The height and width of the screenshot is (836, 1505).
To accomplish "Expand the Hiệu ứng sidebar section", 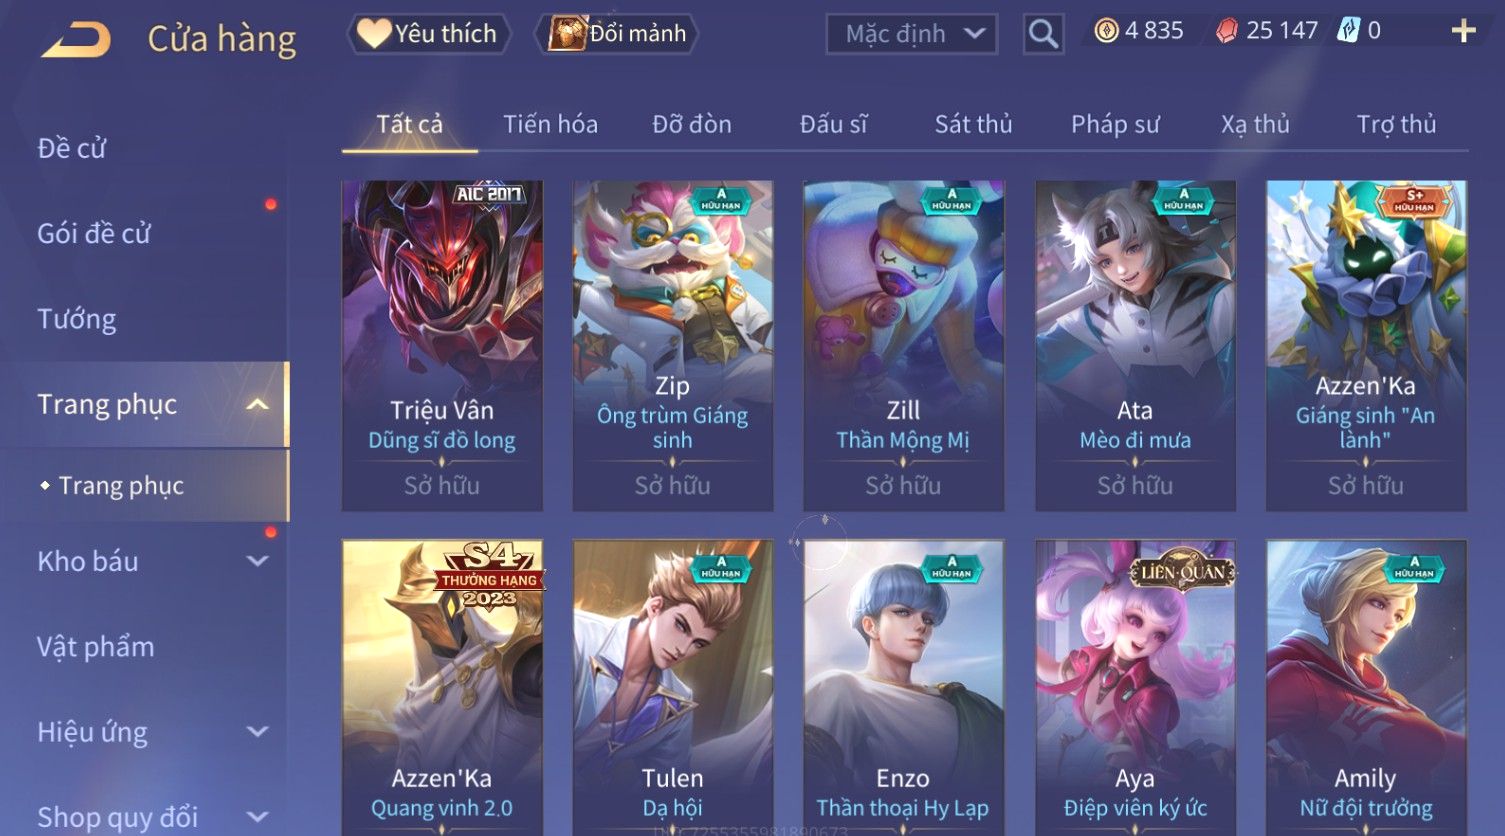I will (257, 732).
